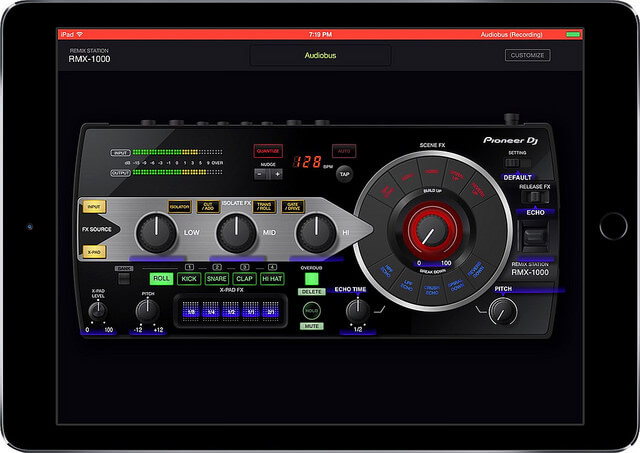Trigger the SNARE X-Pad button
Image resolution: width=640 pixels, height=453 pixels.
point(217,279)
